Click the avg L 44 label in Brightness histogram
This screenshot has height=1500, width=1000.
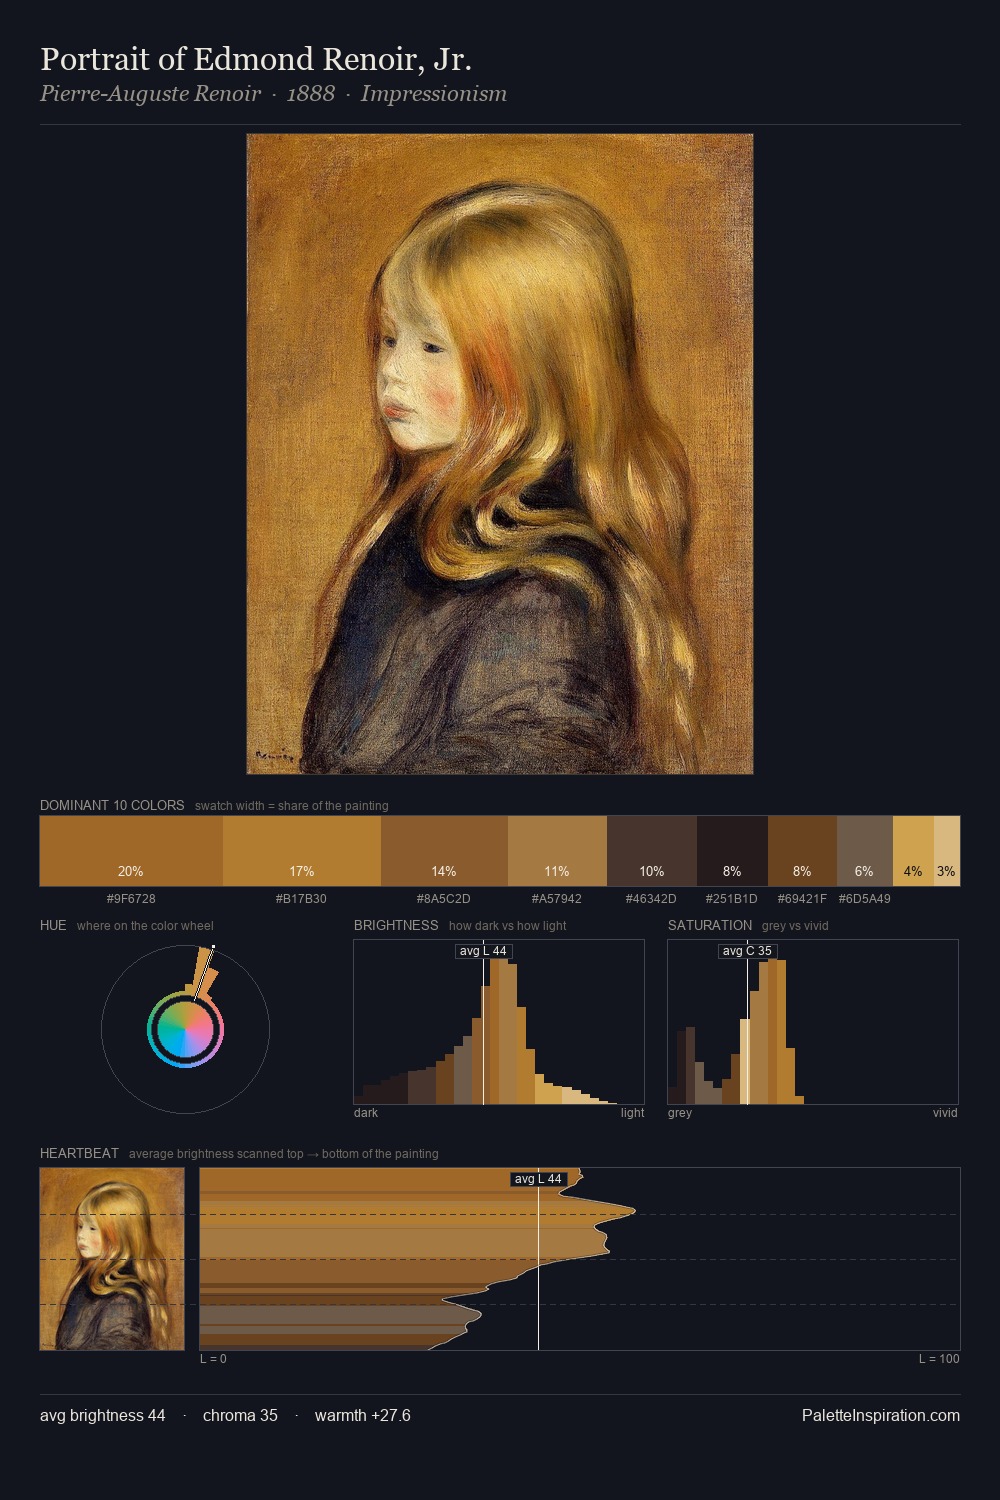483,951
